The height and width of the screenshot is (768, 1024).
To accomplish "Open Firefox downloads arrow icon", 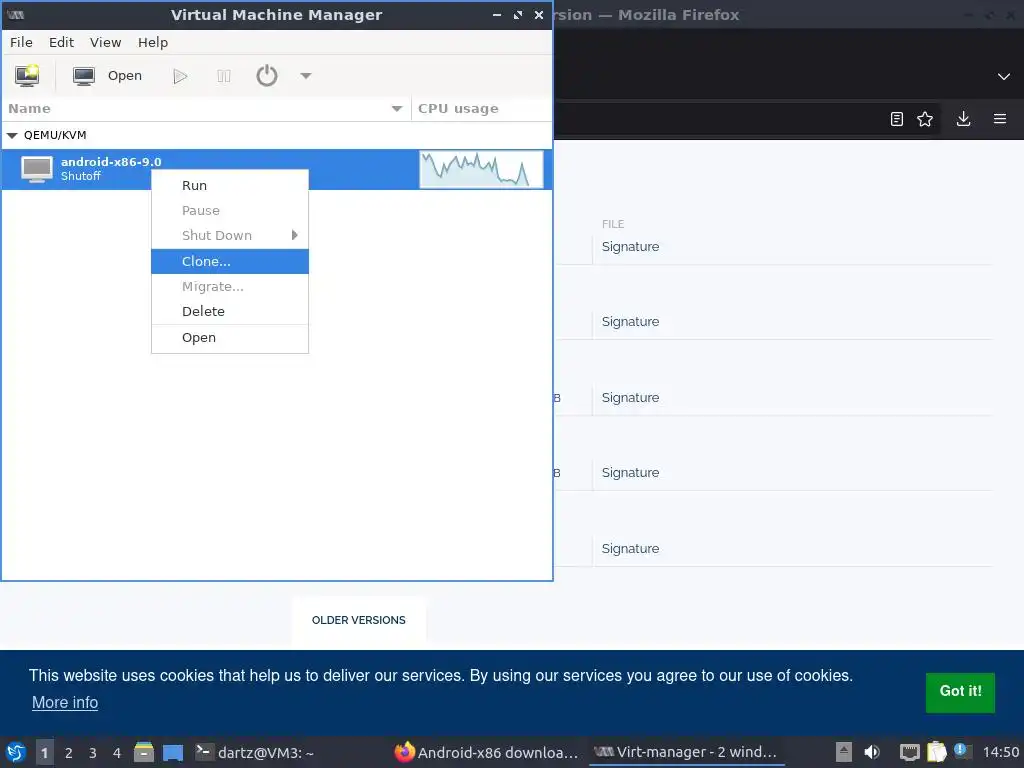I will click(x=963, y=119).
